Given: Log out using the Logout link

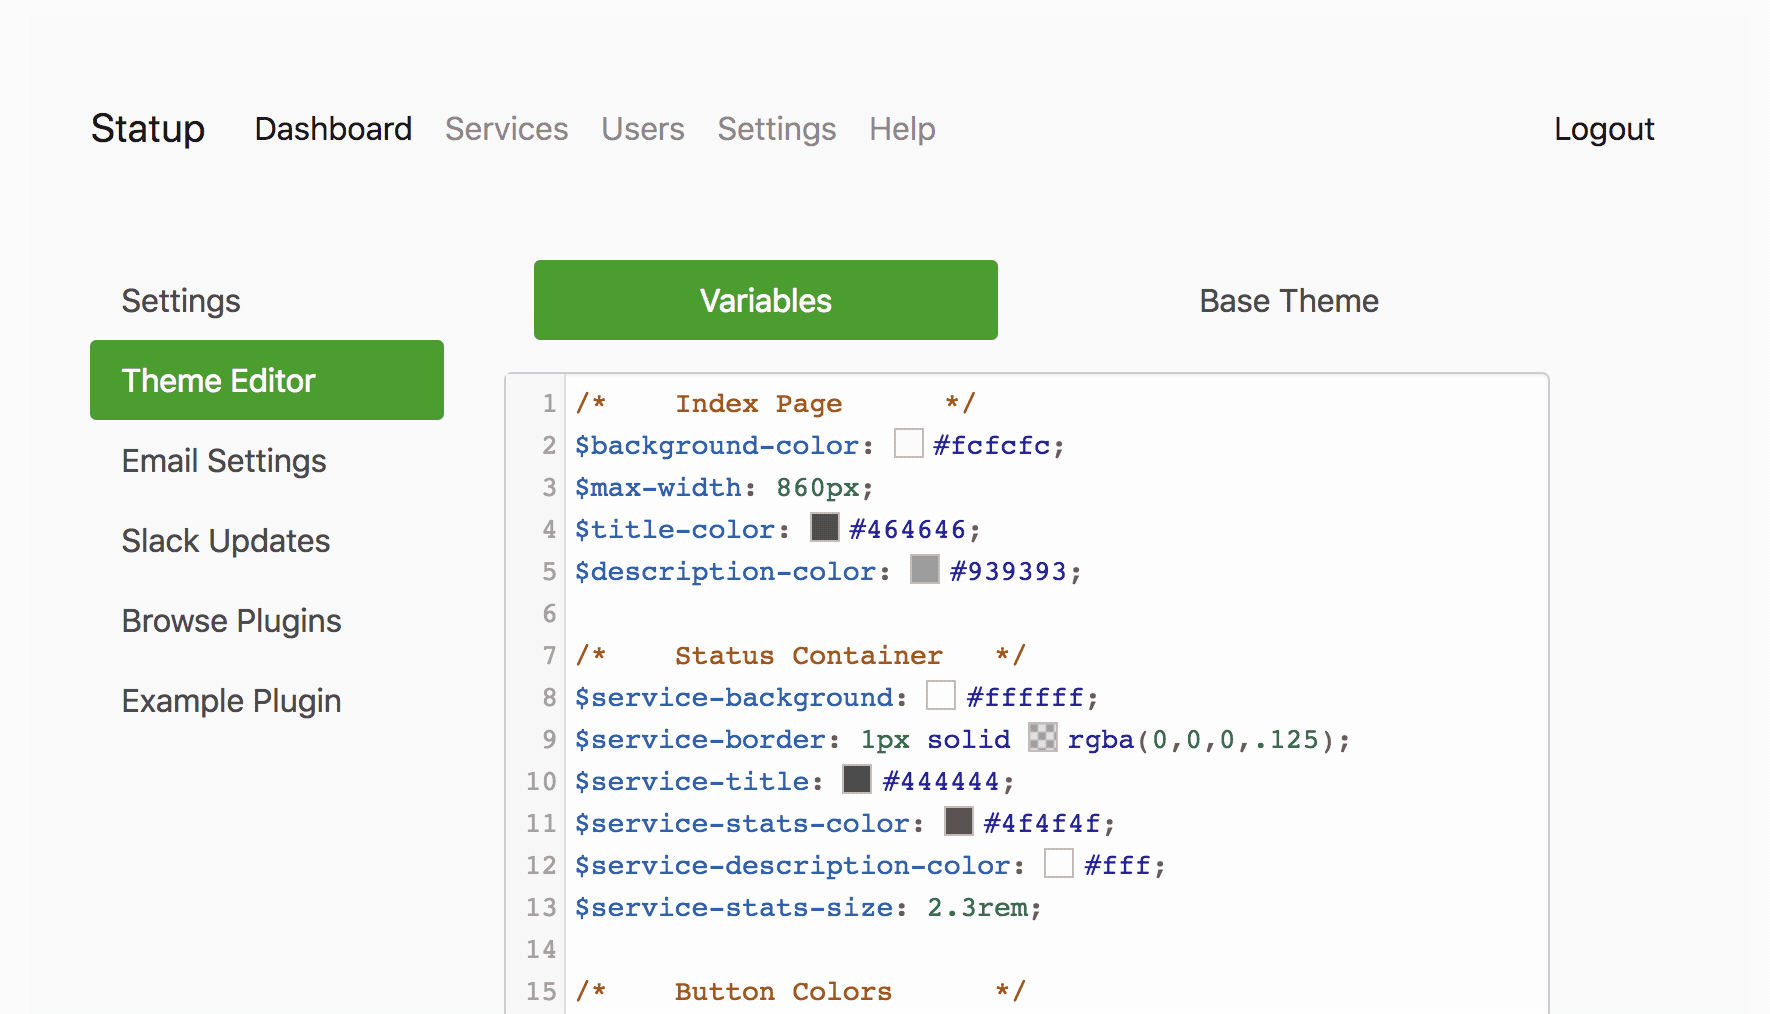Looking at the screenshot, I should (x=1603, y=129).
